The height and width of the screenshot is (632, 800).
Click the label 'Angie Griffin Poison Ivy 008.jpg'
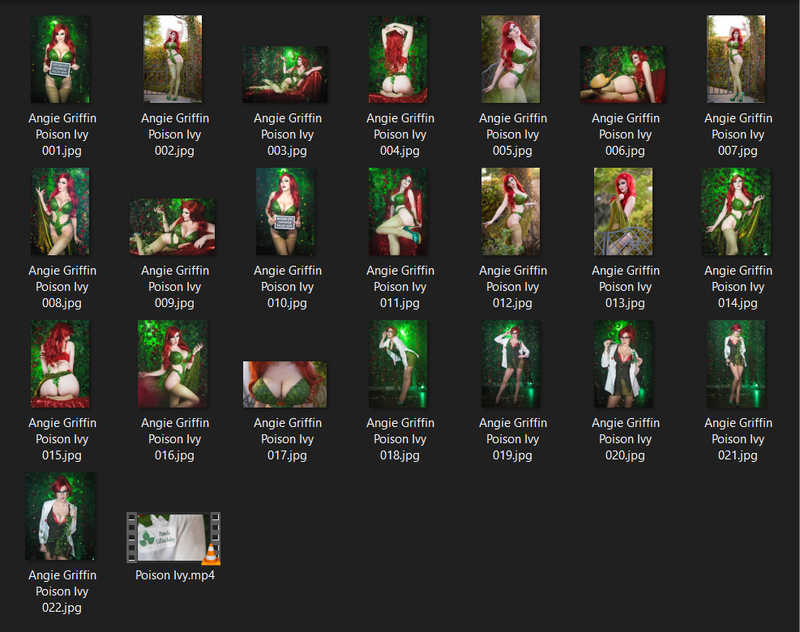(62, 287)
